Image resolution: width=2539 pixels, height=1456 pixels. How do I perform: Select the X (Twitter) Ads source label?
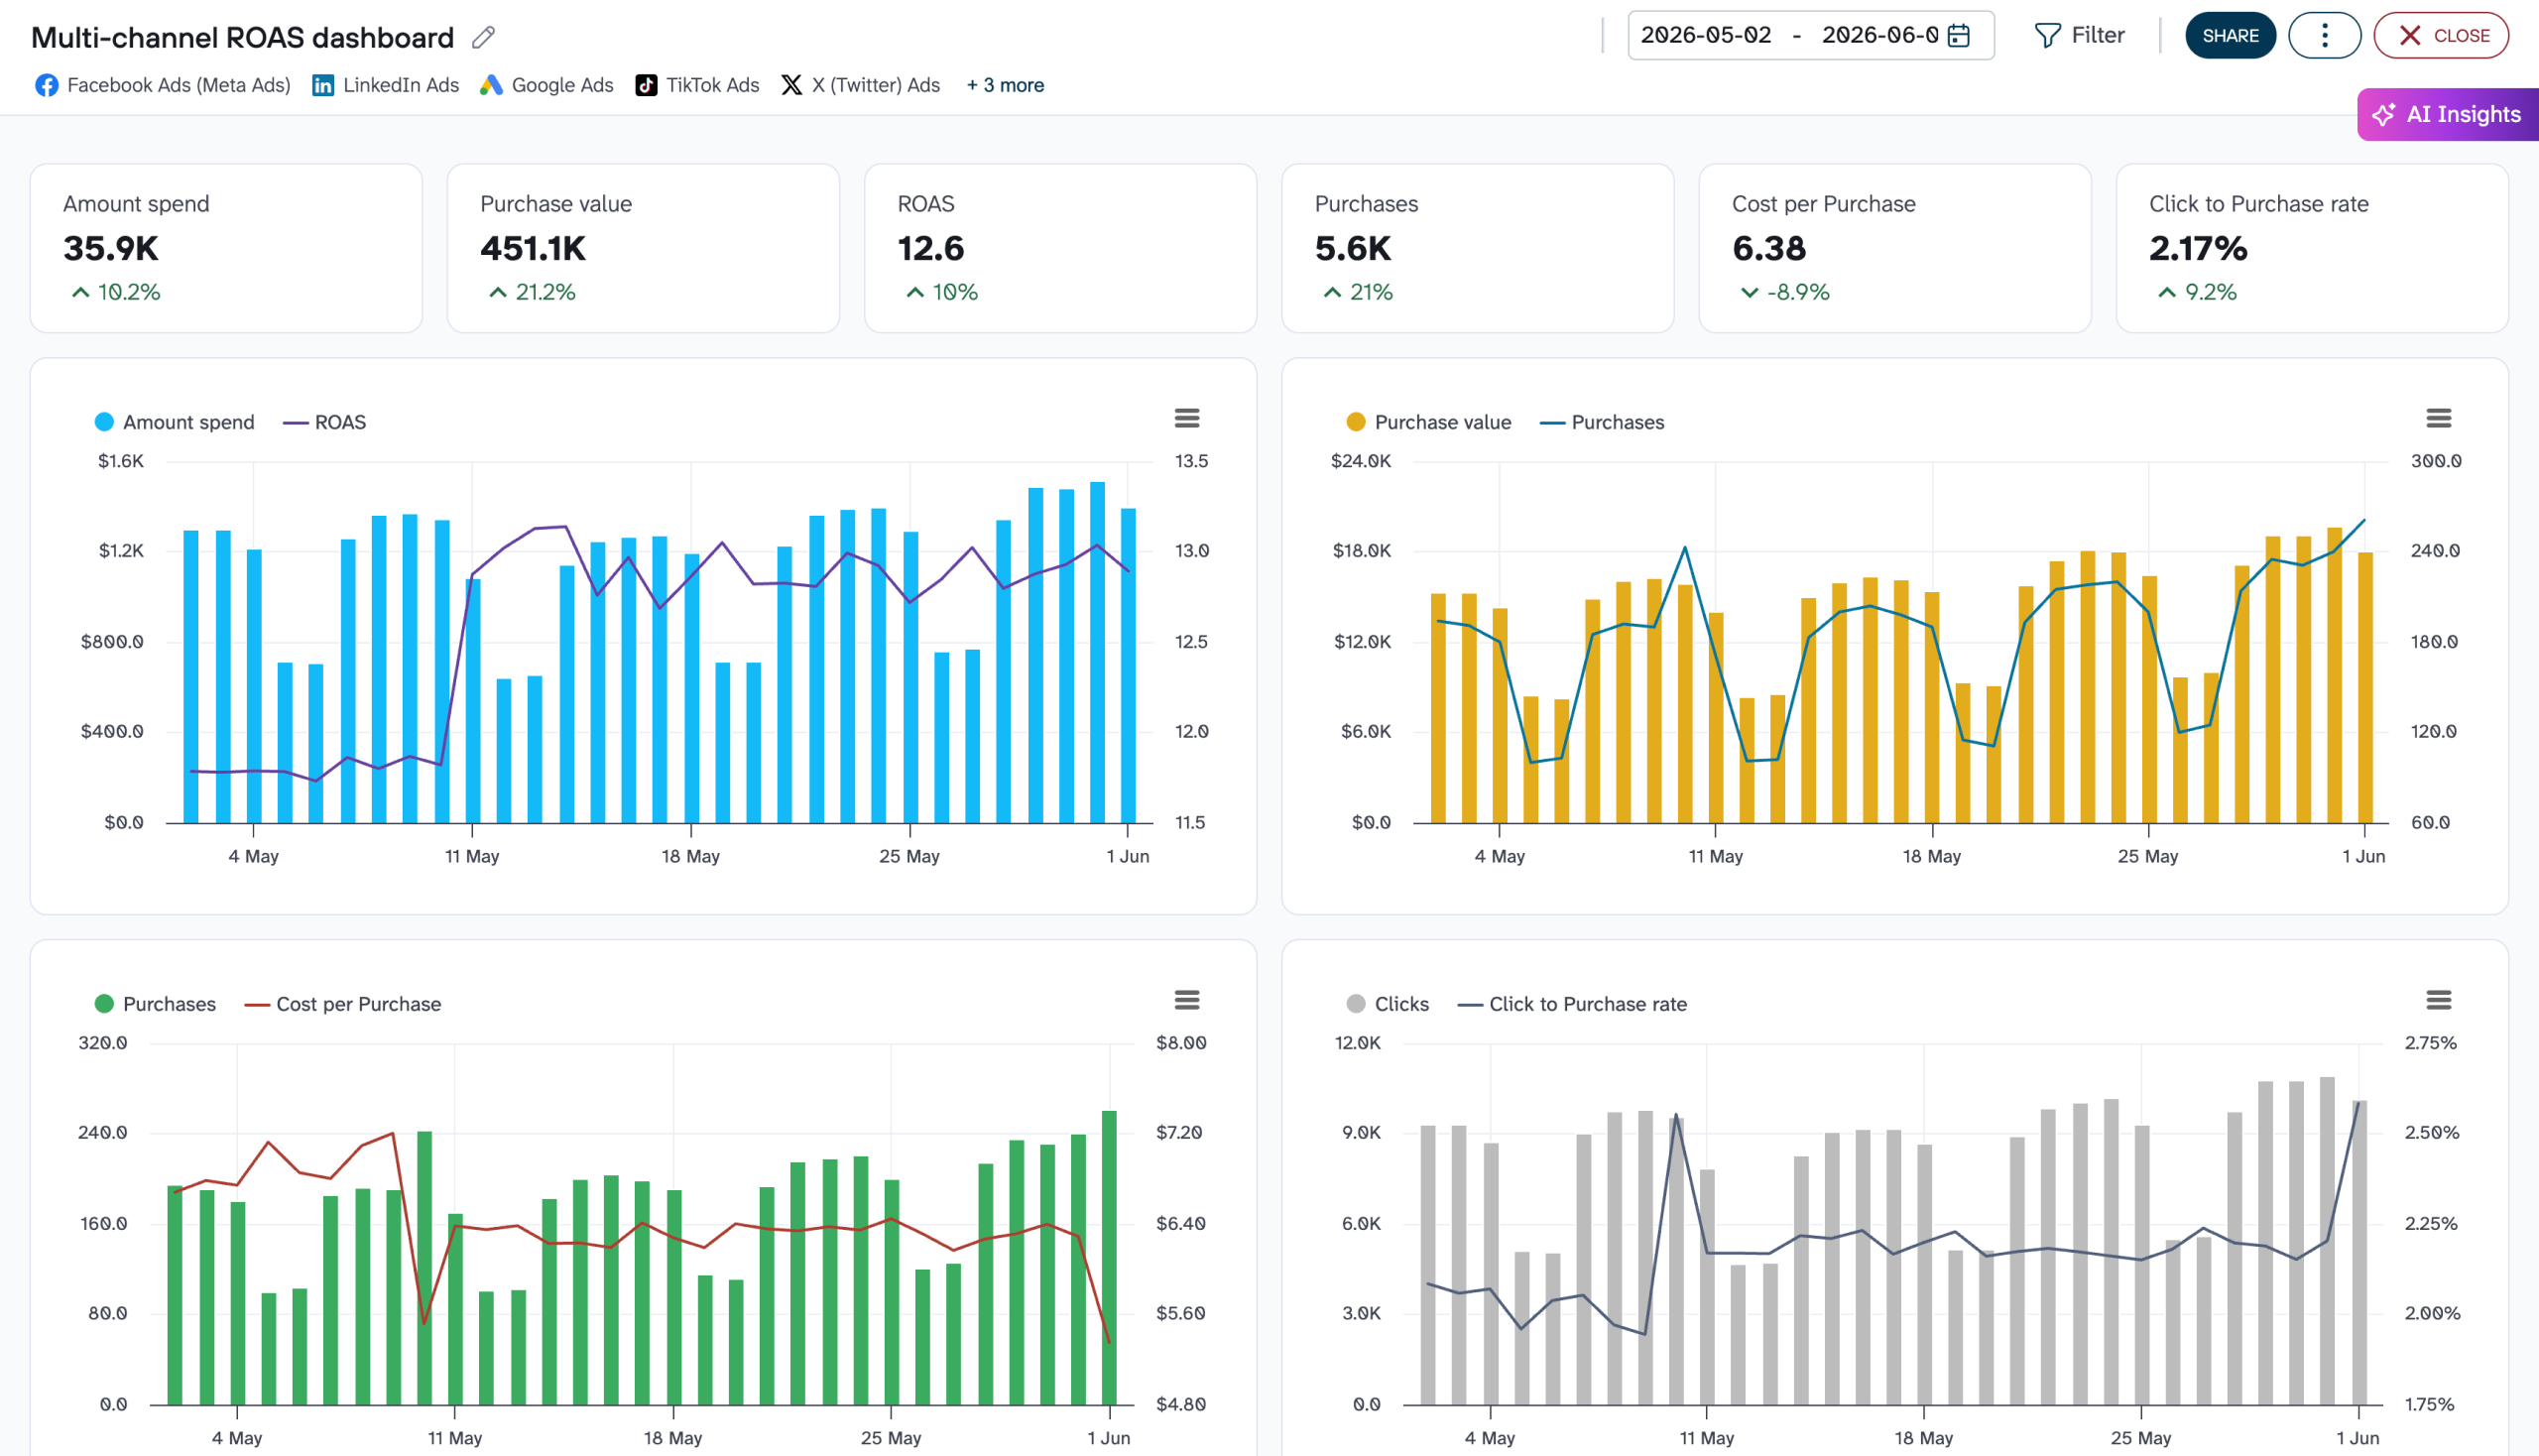(x=876, y=86)
